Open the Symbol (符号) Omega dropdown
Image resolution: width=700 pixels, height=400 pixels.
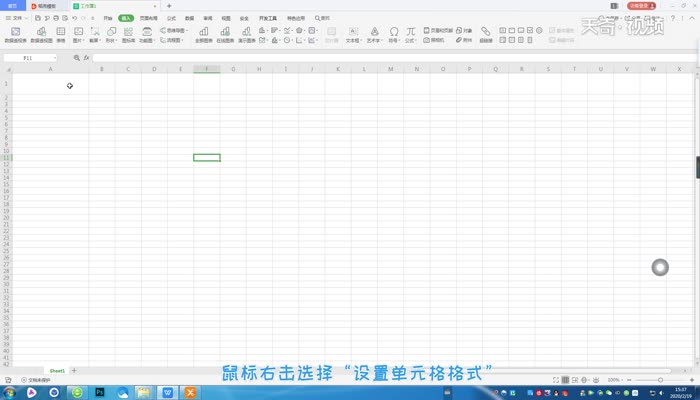tap(393, 34)
